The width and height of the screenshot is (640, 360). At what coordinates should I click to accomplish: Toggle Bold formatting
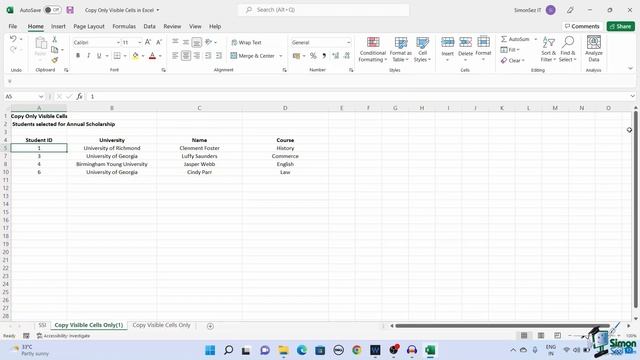[x=78, y=56]
